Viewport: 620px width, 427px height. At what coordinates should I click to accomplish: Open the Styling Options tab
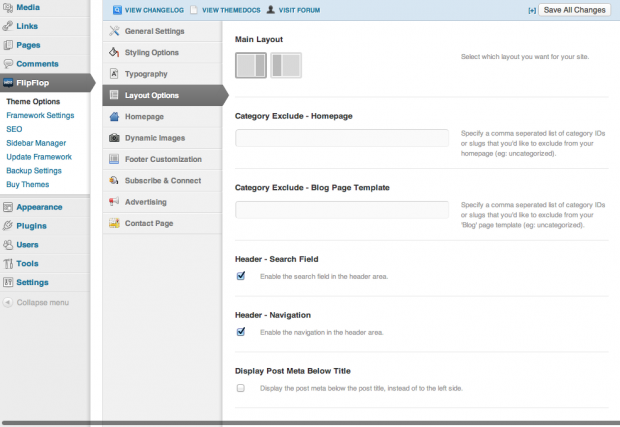pos(162,52)
